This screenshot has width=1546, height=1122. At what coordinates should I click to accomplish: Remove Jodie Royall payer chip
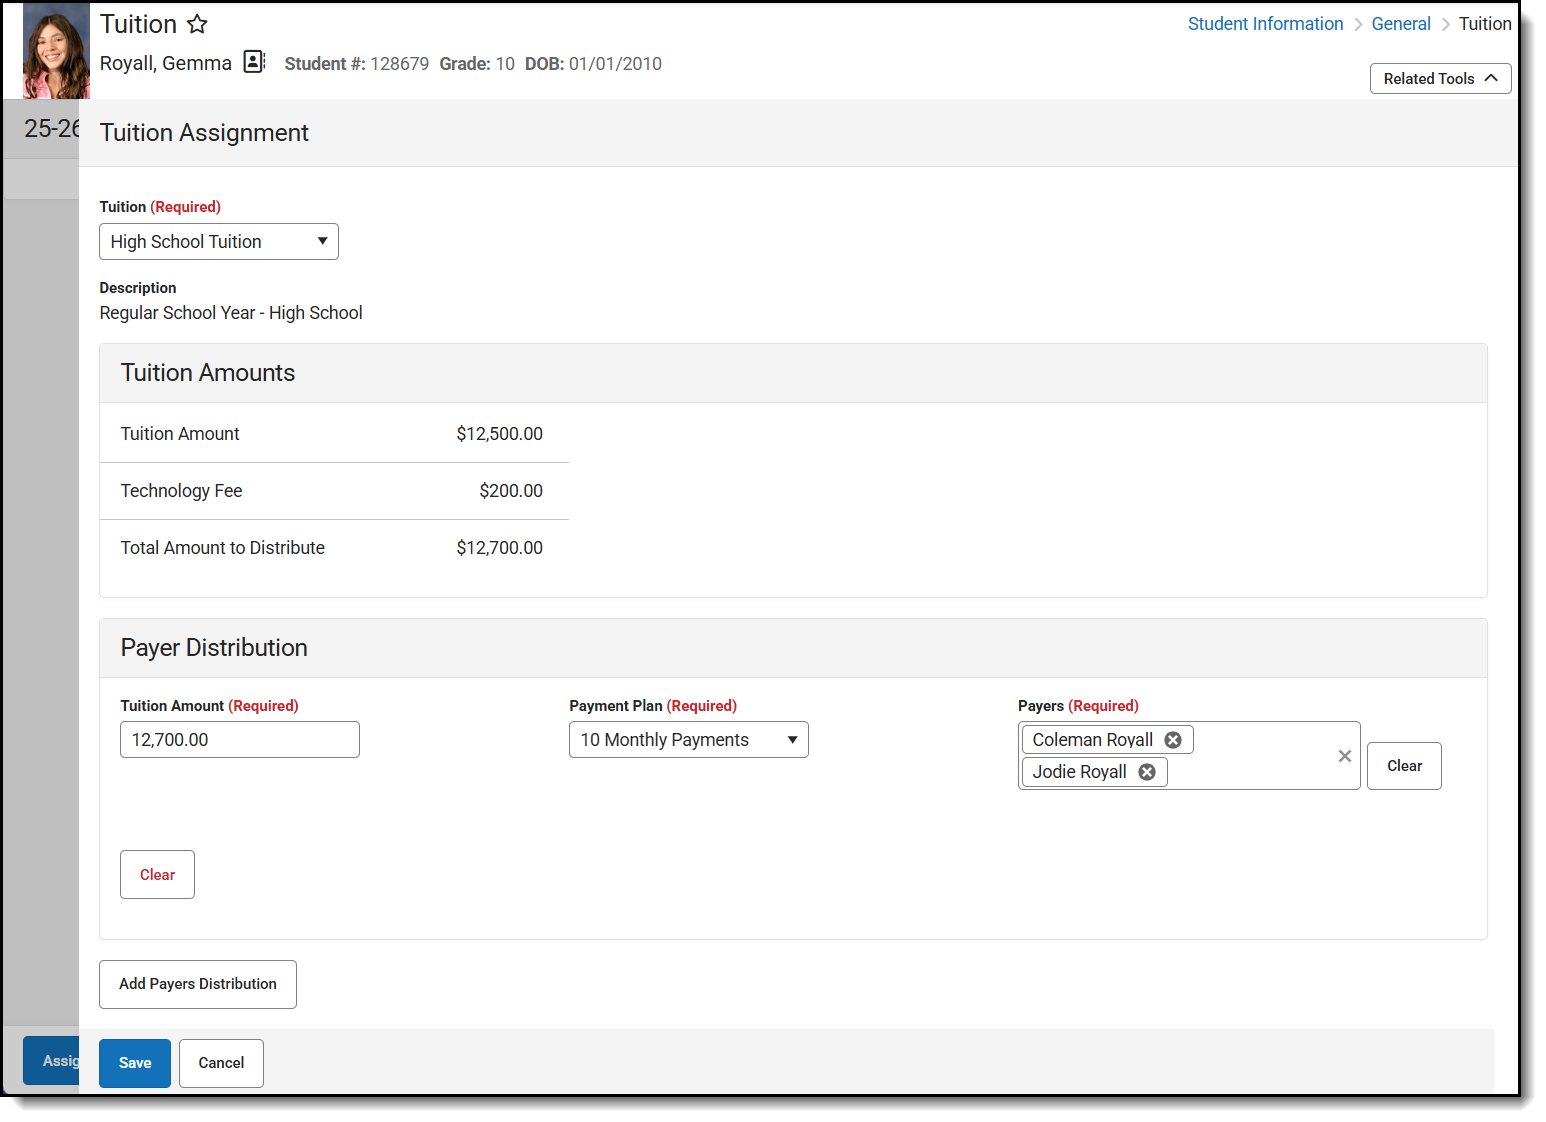[x=1146, y=771]
